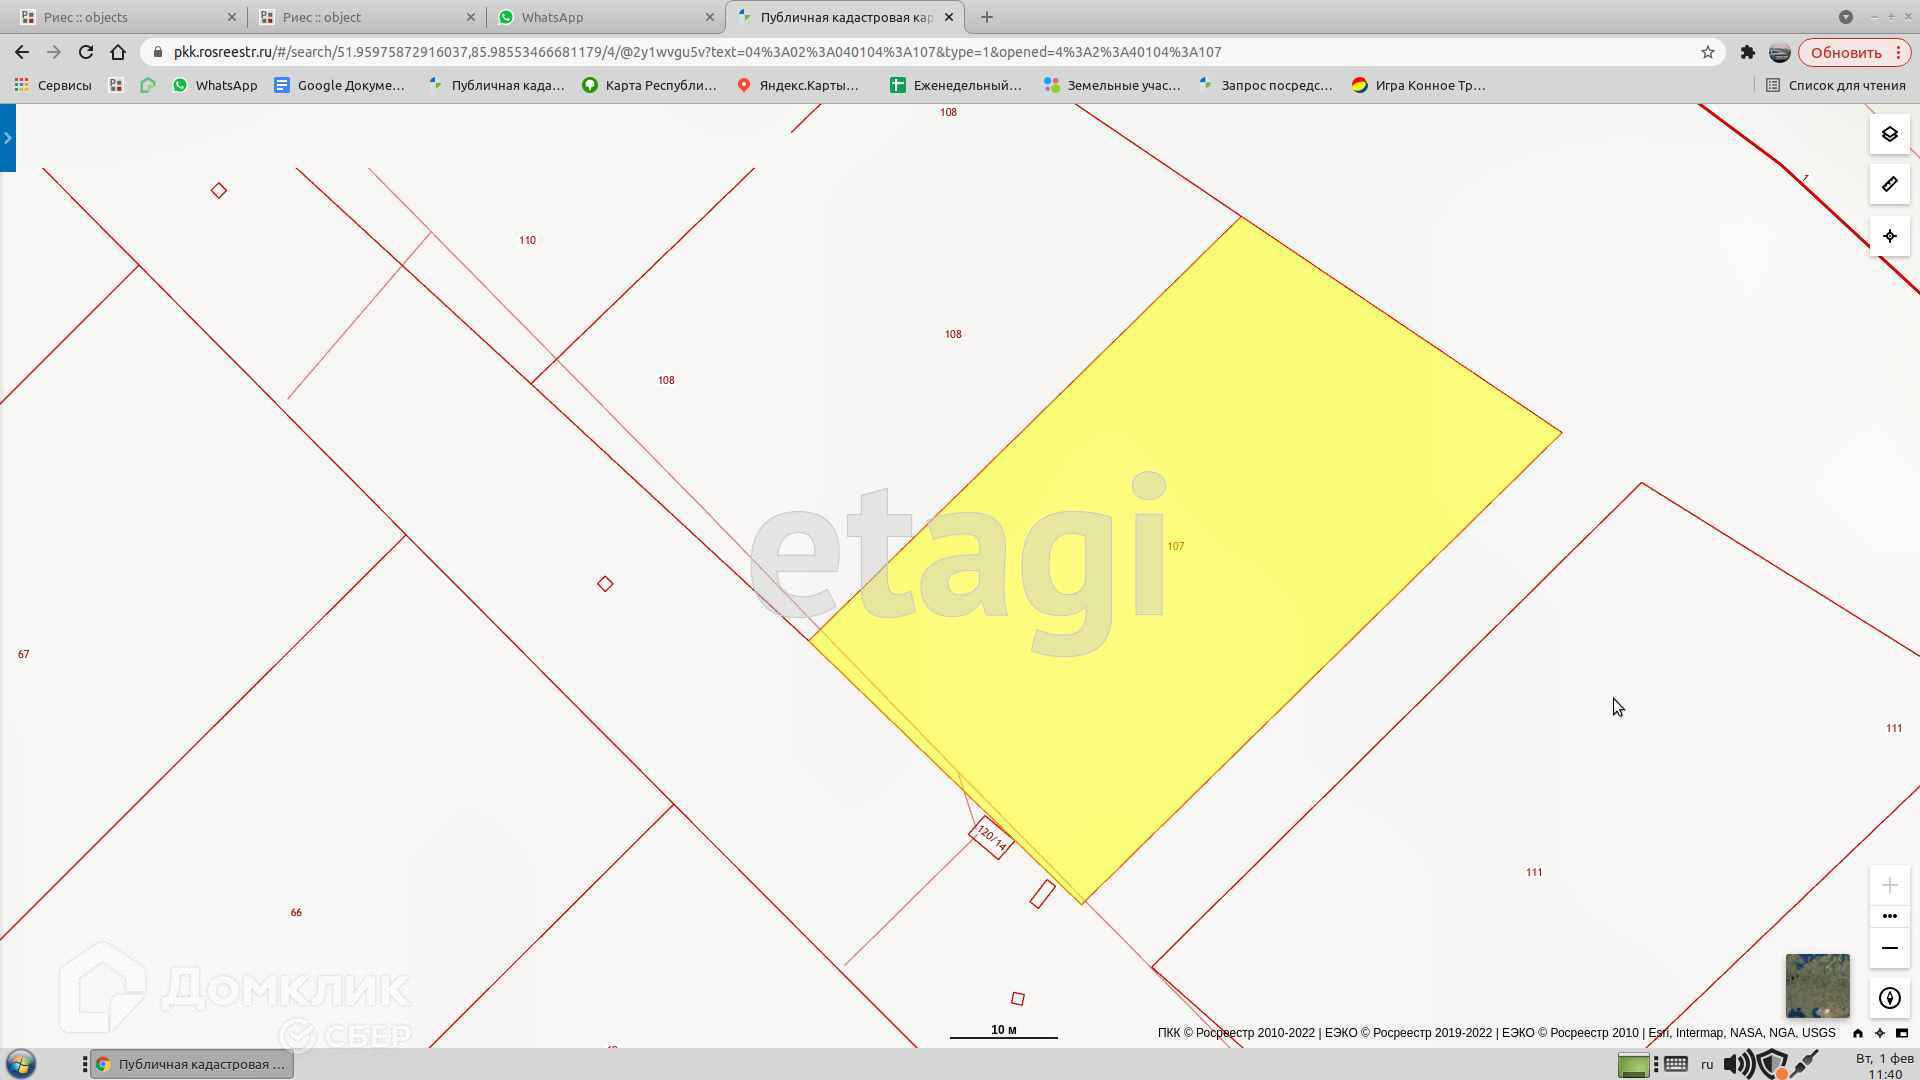Open the map layers panel

click(x=1889, y=134)
